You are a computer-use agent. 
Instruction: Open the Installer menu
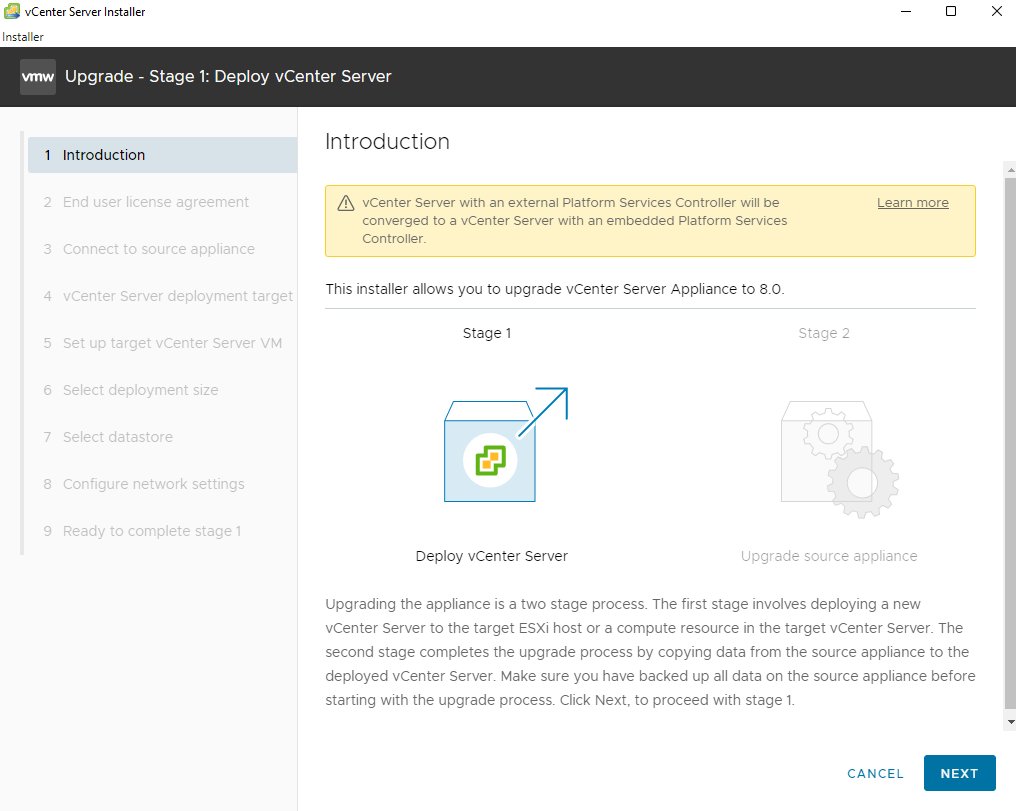[x=23, y=37]
